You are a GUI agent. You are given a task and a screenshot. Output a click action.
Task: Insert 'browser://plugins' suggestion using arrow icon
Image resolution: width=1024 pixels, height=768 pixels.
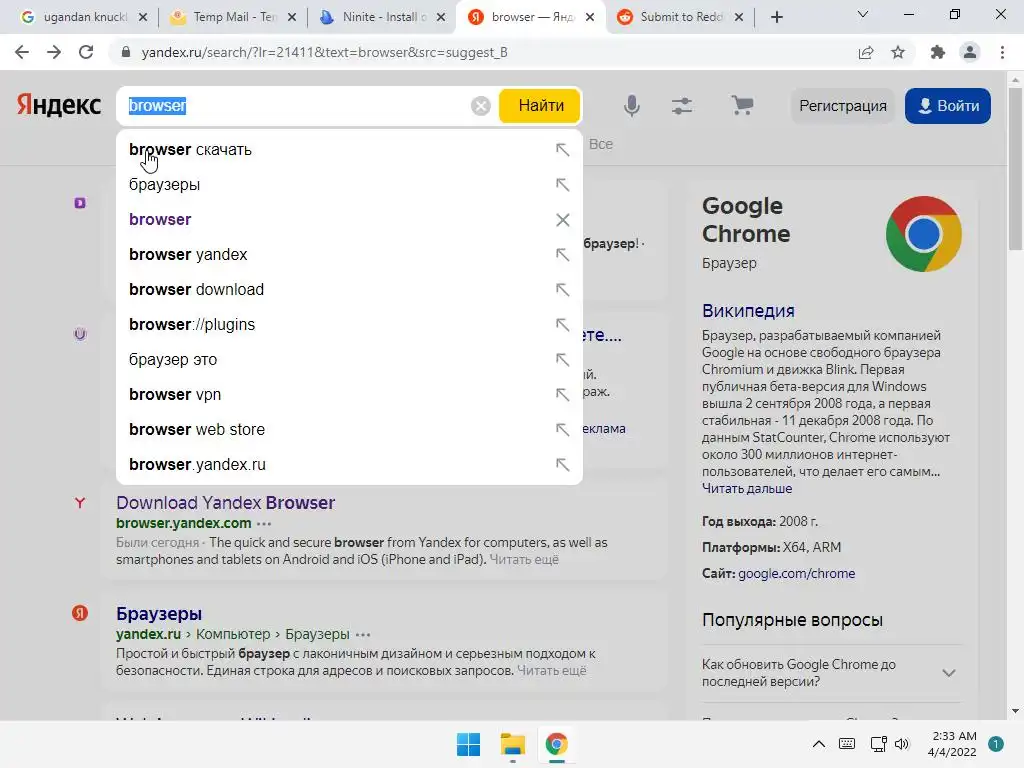[562, 325]
